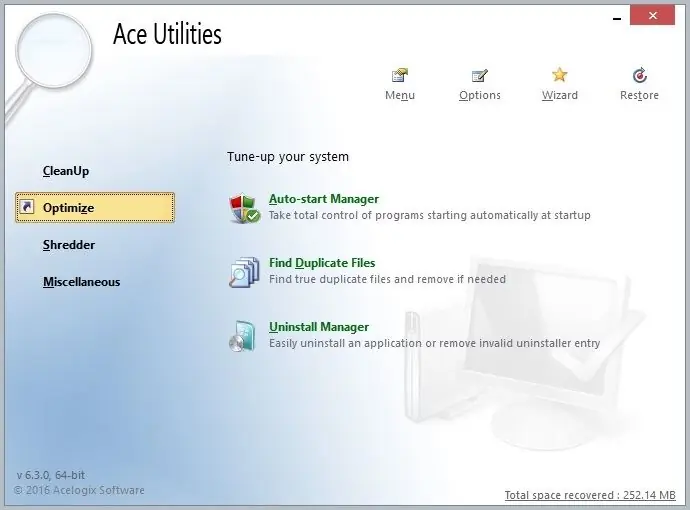
Task: Click the Menu text label
Action: (400, 95)
